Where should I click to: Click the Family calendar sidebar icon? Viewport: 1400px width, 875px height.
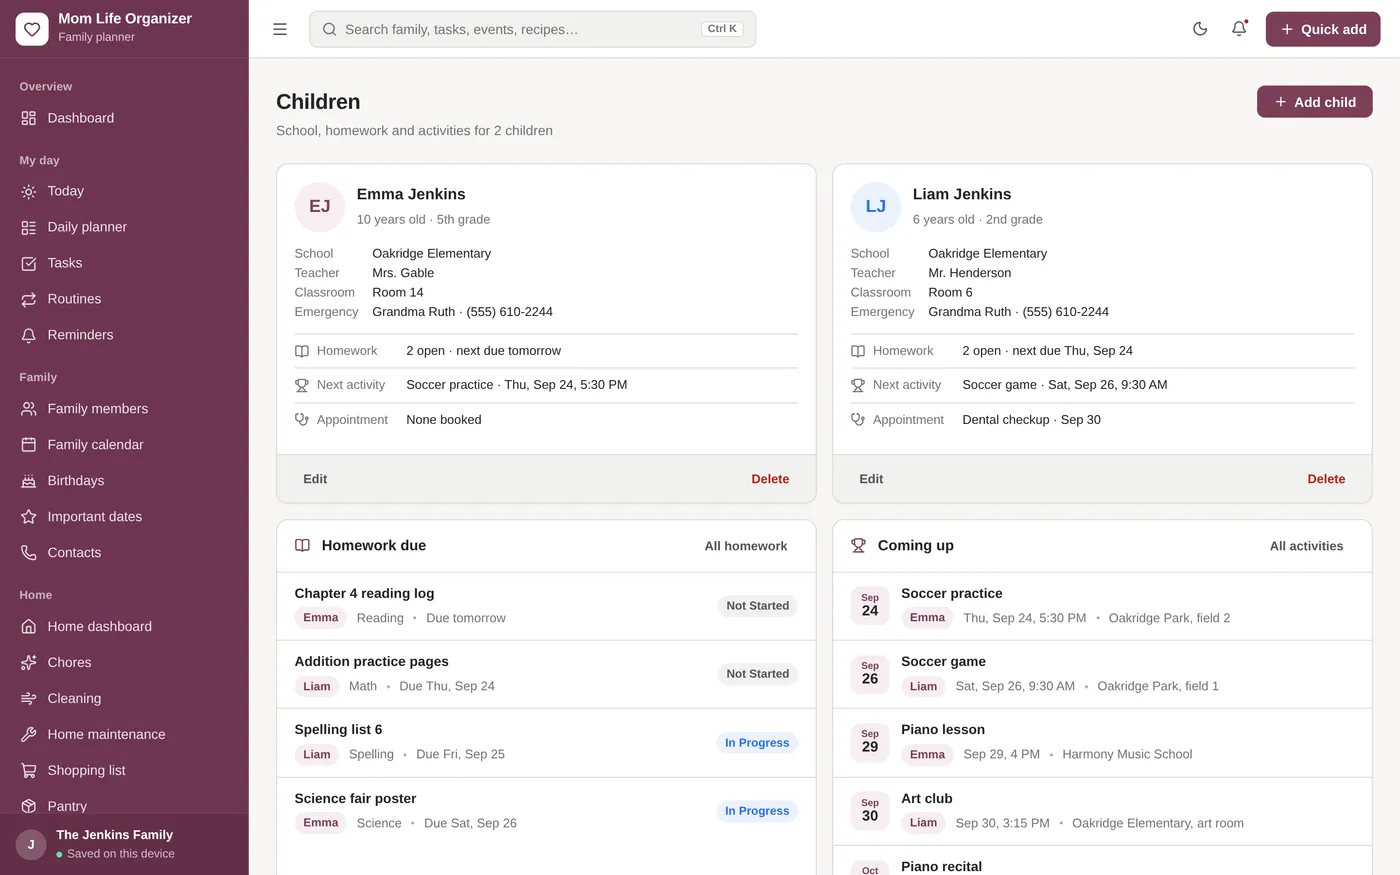coord(29,445)
